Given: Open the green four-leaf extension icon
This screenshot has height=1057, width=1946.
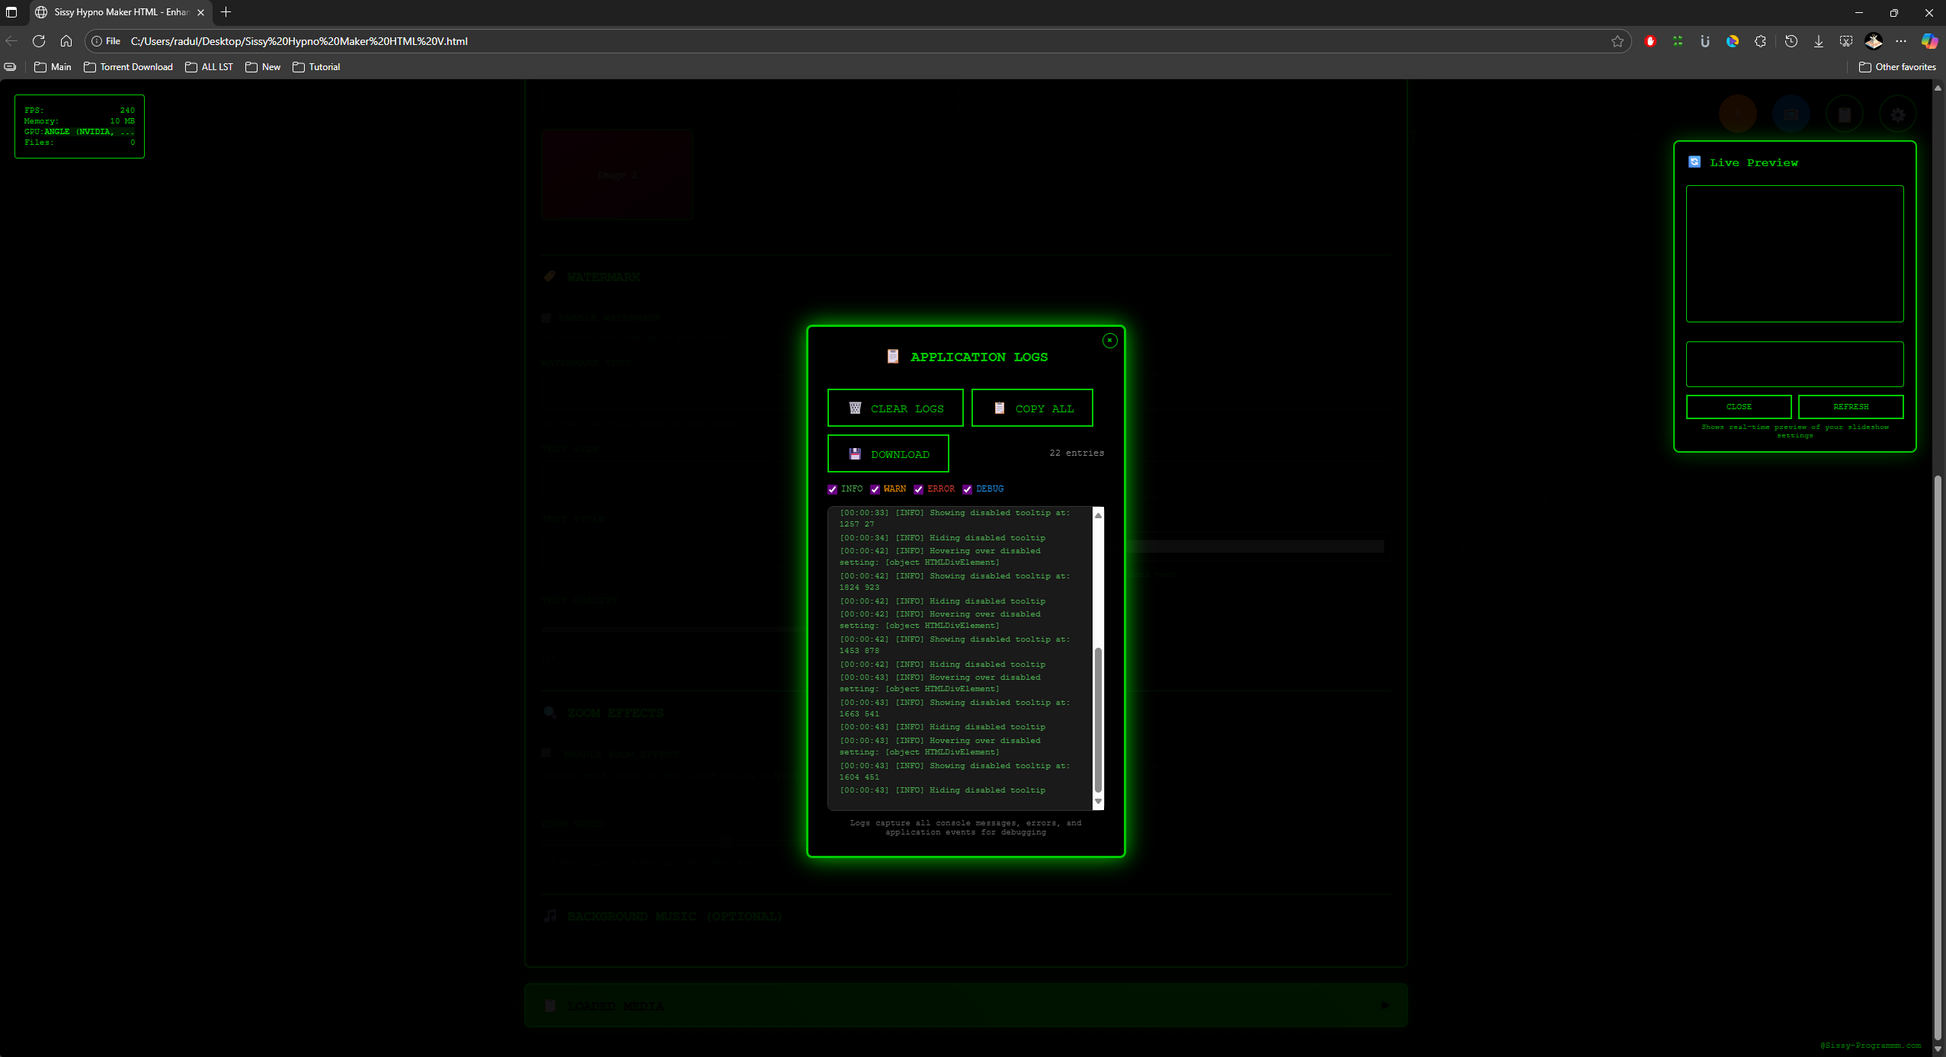Looking at the screenshot, I should (x=1678, y=41).
